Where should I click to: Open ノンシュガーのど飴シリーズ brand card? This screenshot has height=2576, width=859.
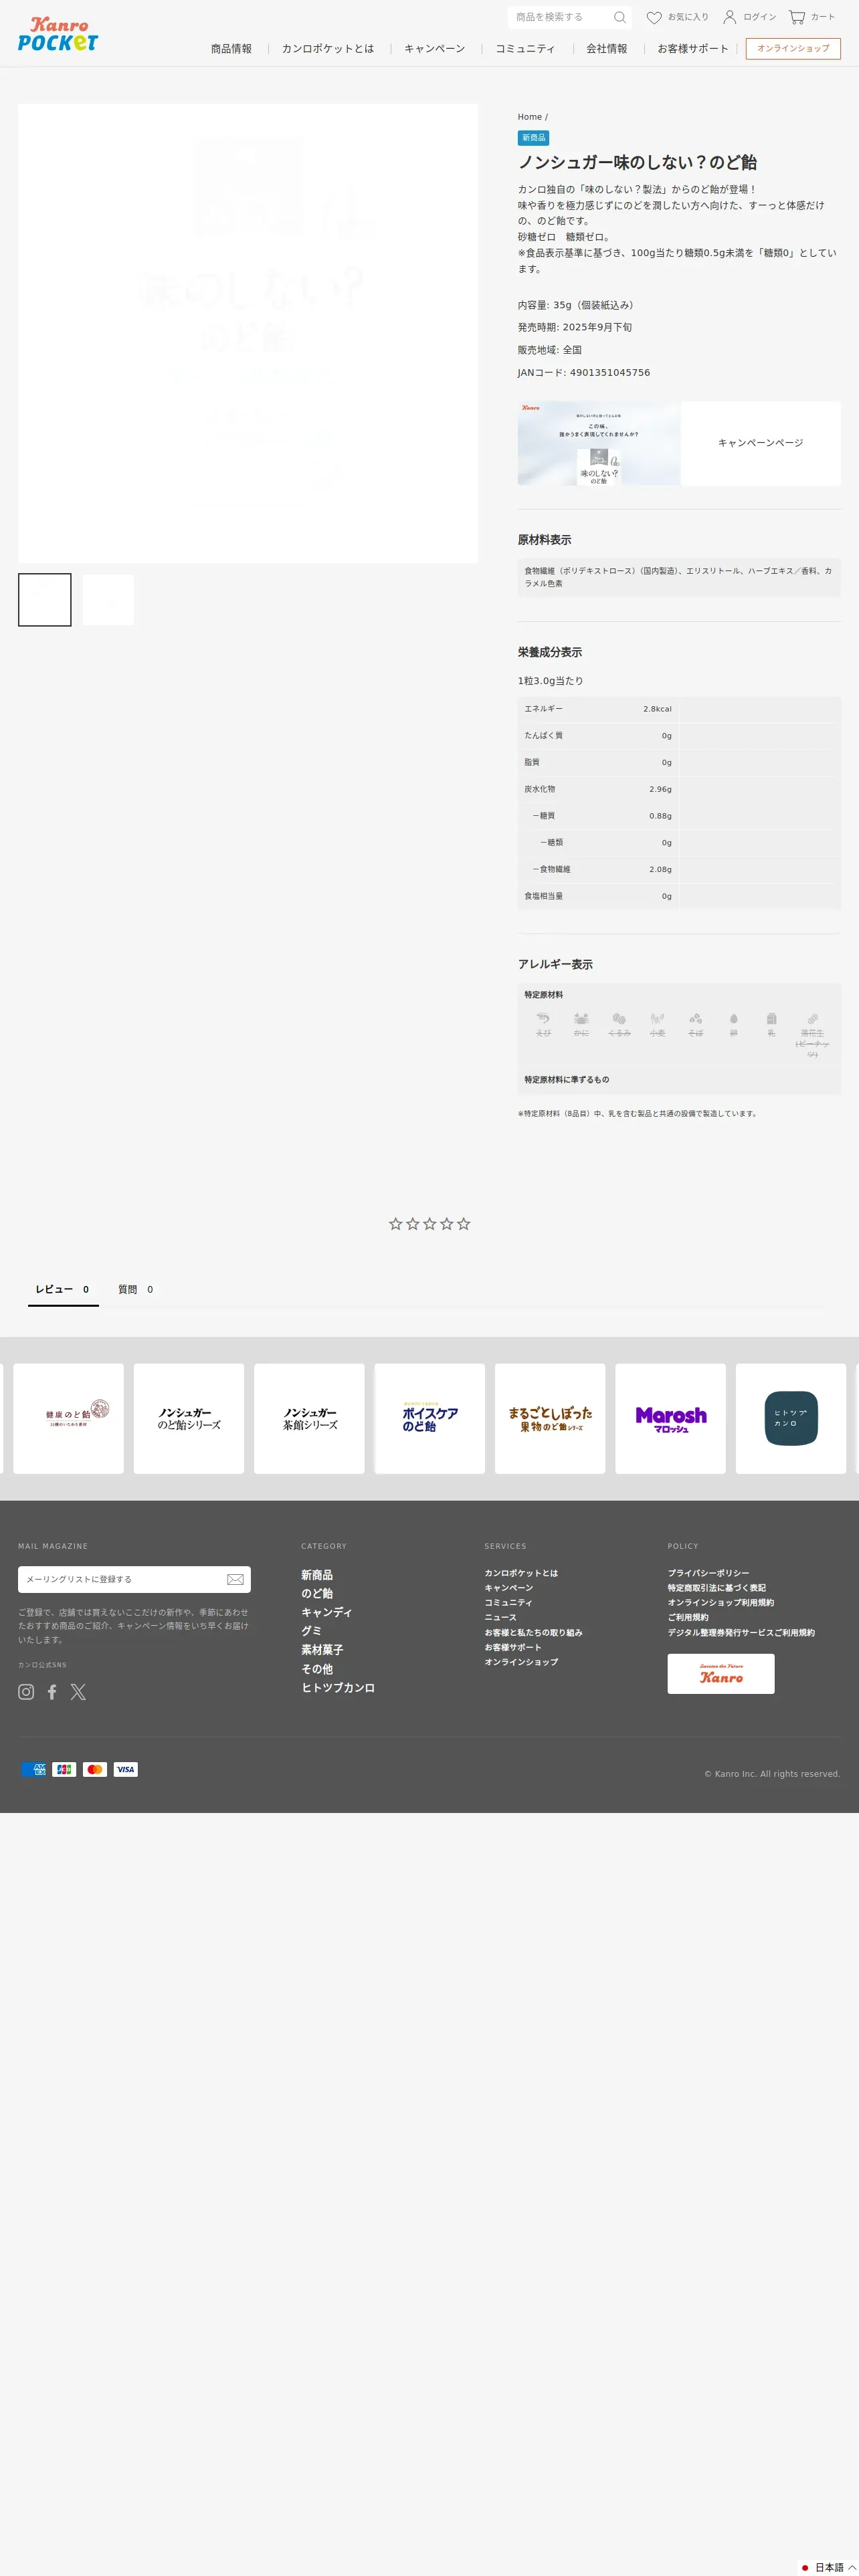[189, 1419]
